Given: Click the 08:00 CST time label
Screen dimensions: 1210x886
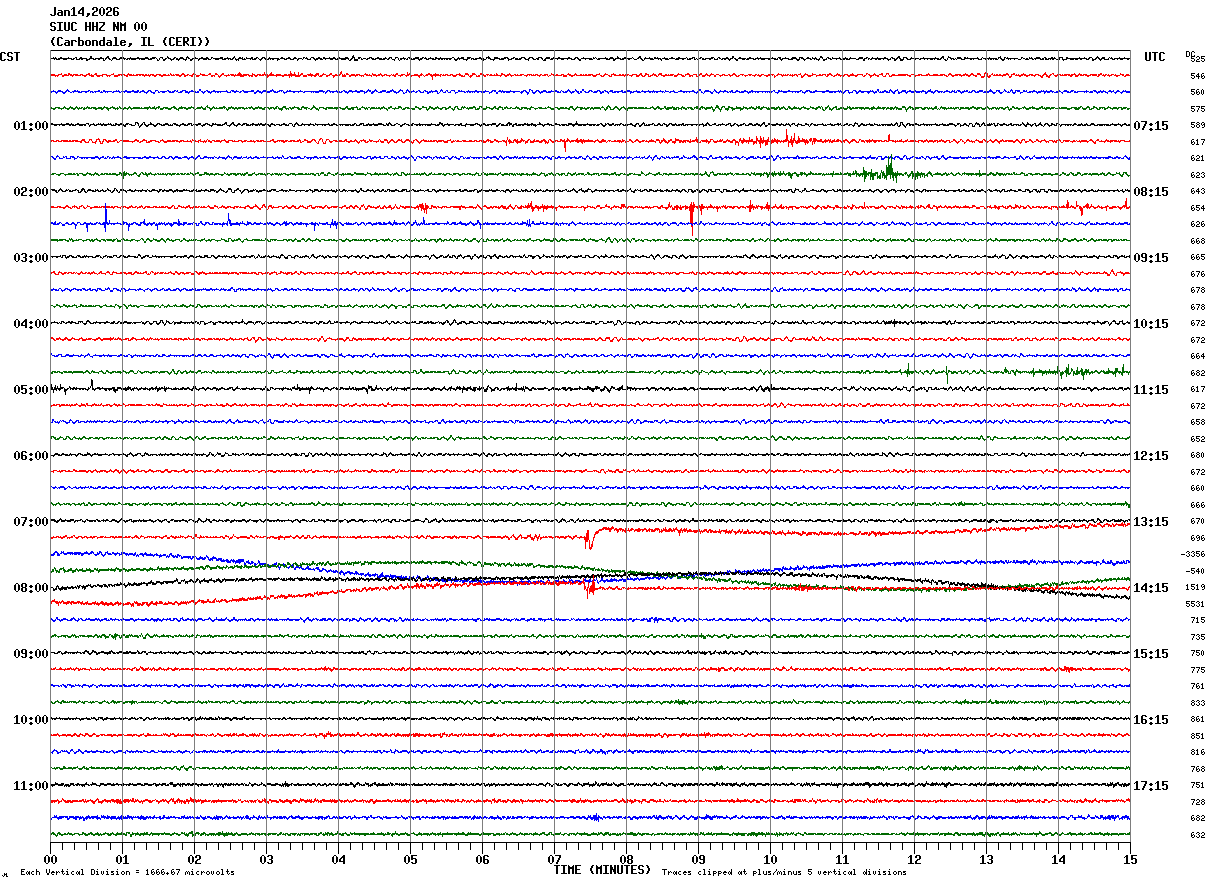Looking at the screenshot, I should (x=31, y=588).
